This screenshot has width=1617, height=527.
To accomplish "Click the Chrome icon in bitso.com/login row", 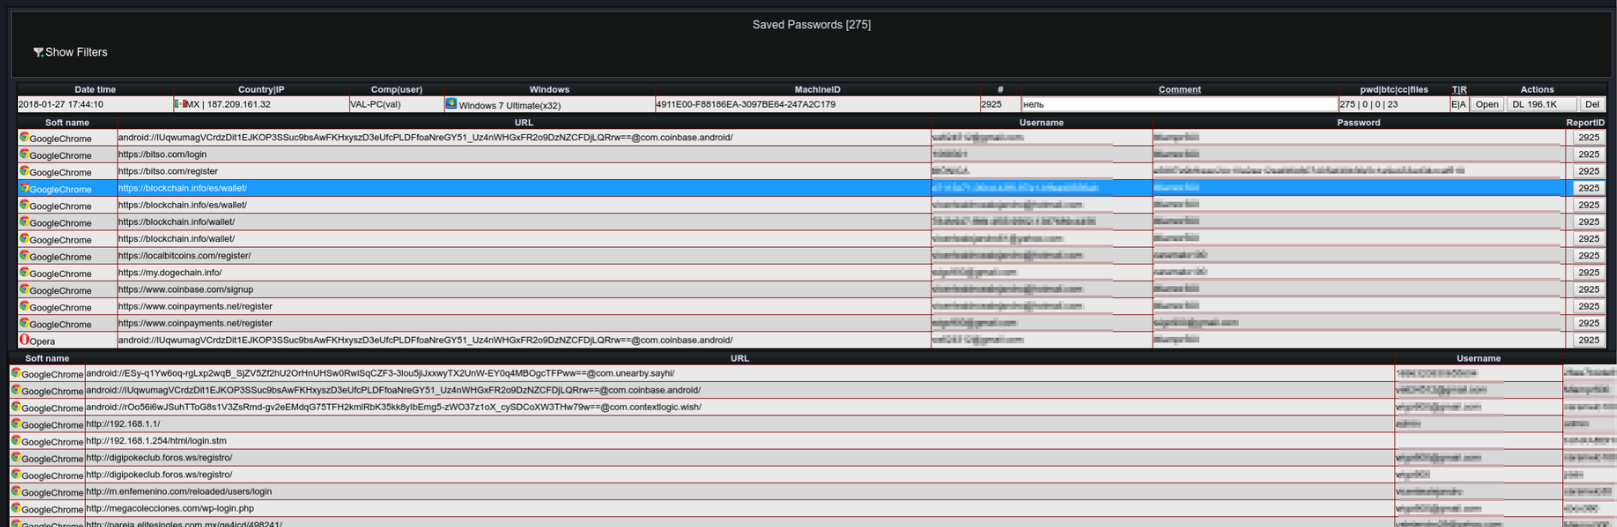I will (x=24, y=154).
